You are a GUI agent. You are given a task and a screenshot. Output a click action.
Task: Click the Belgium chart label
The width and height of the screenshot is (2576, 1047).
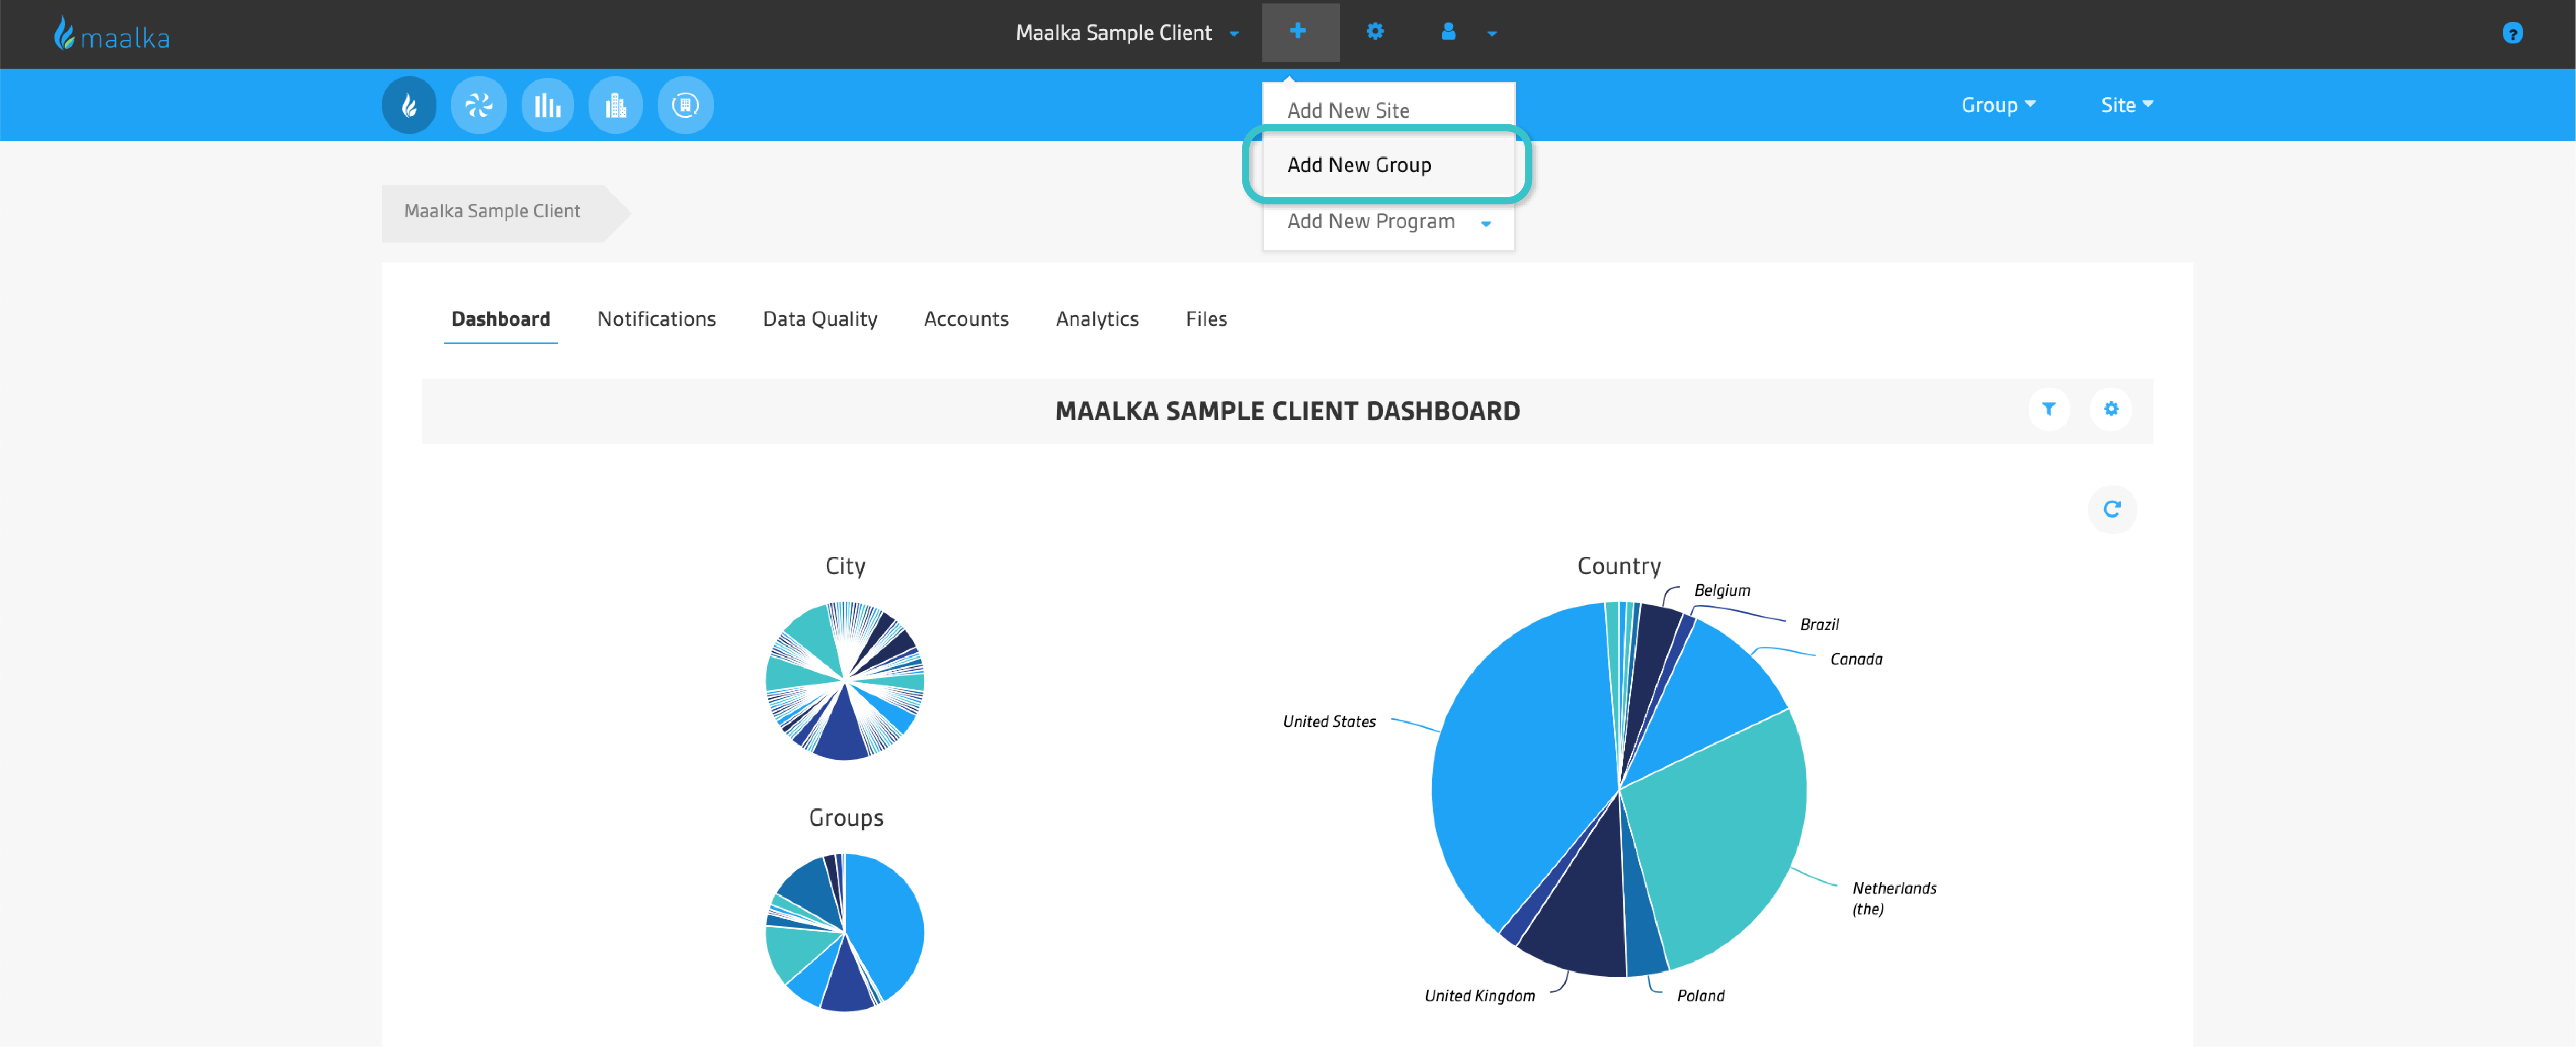(1722, 591)
